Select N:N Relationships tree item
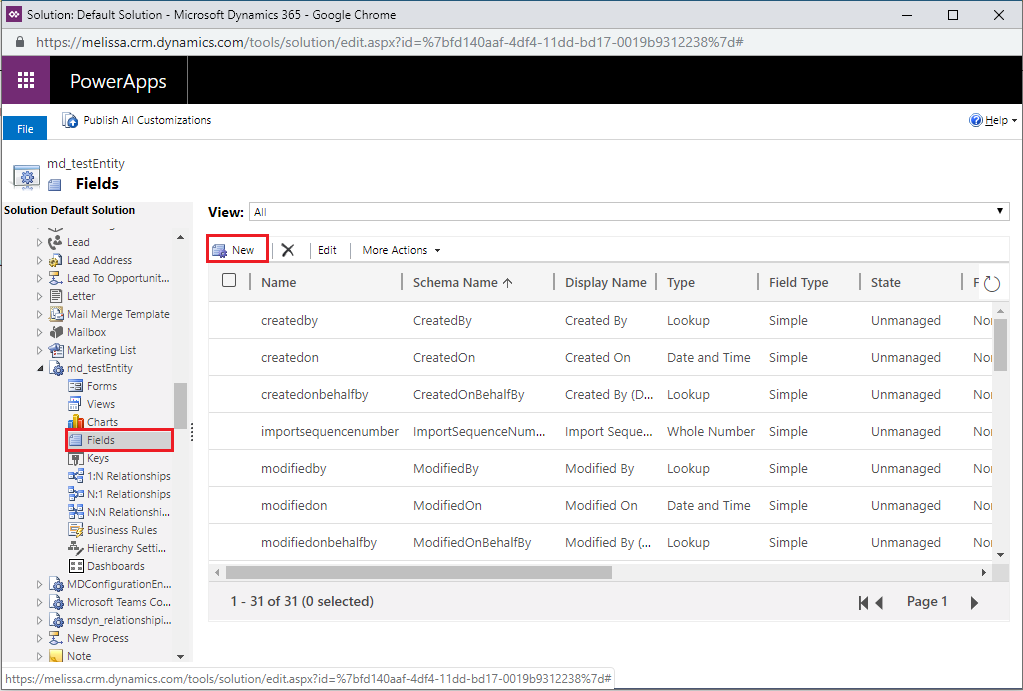 coord(128,512)
